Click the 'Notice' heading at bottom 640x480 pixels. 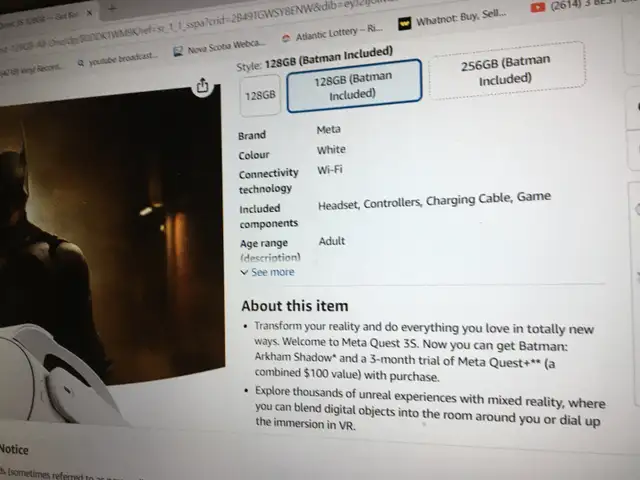(14, 449)
